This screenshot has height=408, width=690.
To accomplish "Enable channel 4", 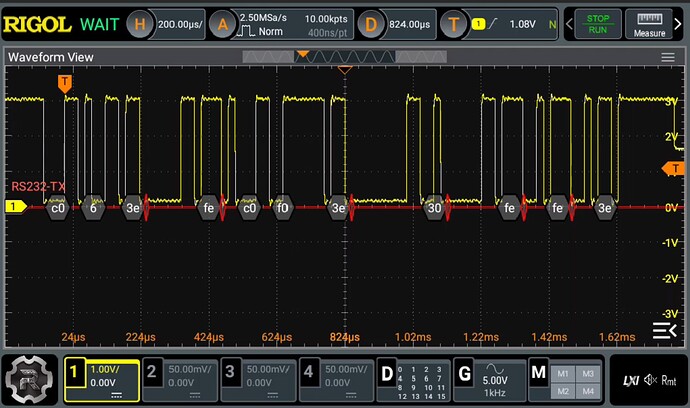I will coord(337,380).
